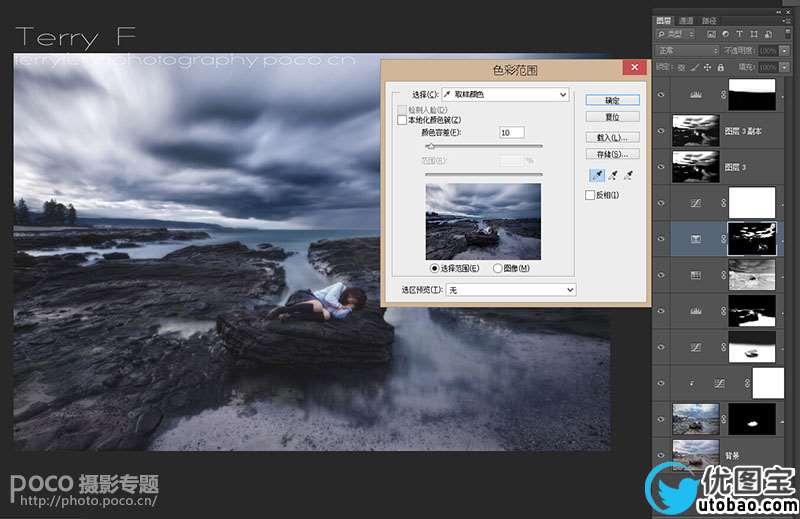Screen dimensions: 800x519
Task: Open the 选区预览 dropdown
Action: [x=511, y=290]
